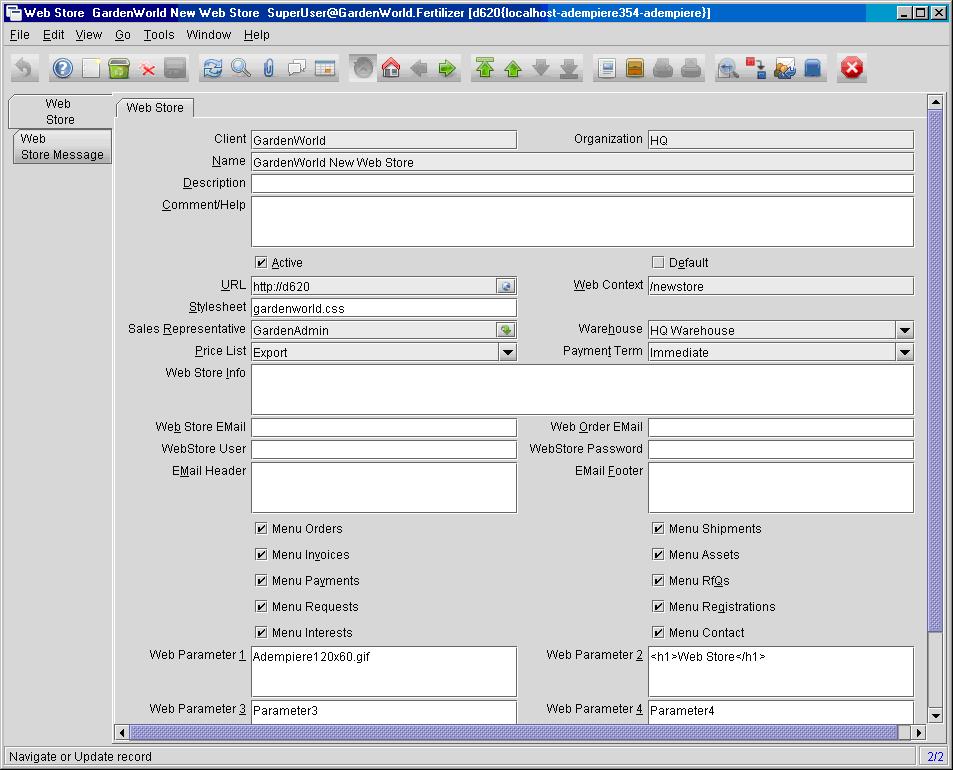The image size is (953, 770).
Task: Click the Undo changes toolbar icon
Action: (24, 68)
